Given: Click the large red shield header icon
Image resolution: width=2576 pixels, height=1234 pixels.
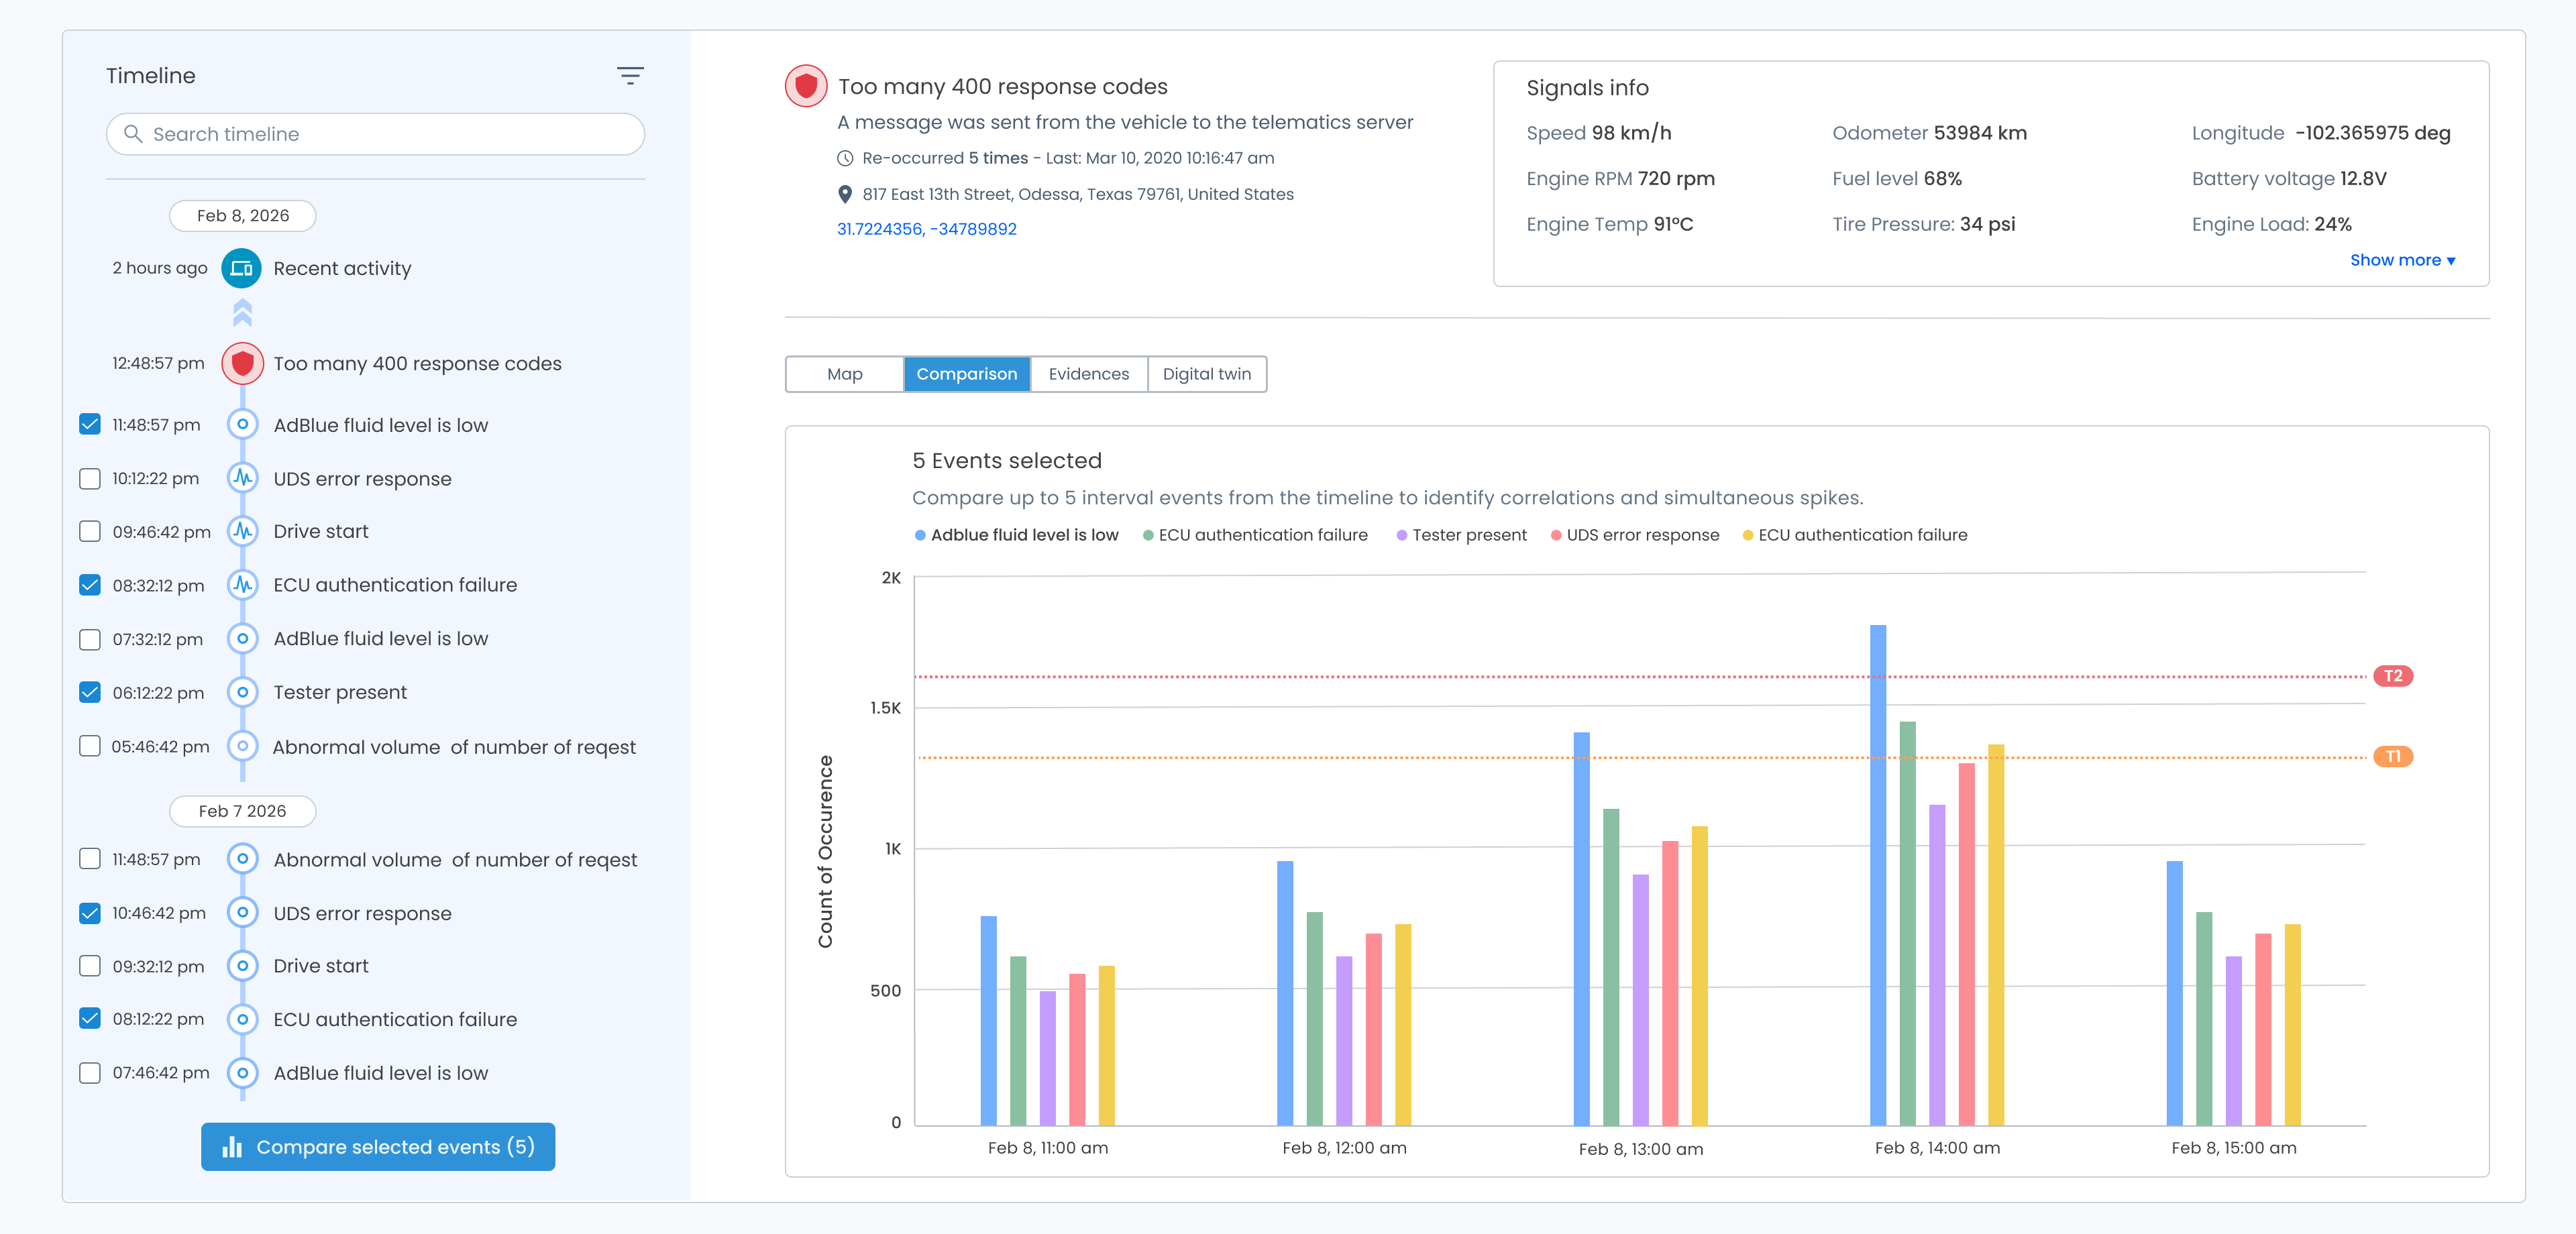Looking at the screenshot, I should click(806, 86).
